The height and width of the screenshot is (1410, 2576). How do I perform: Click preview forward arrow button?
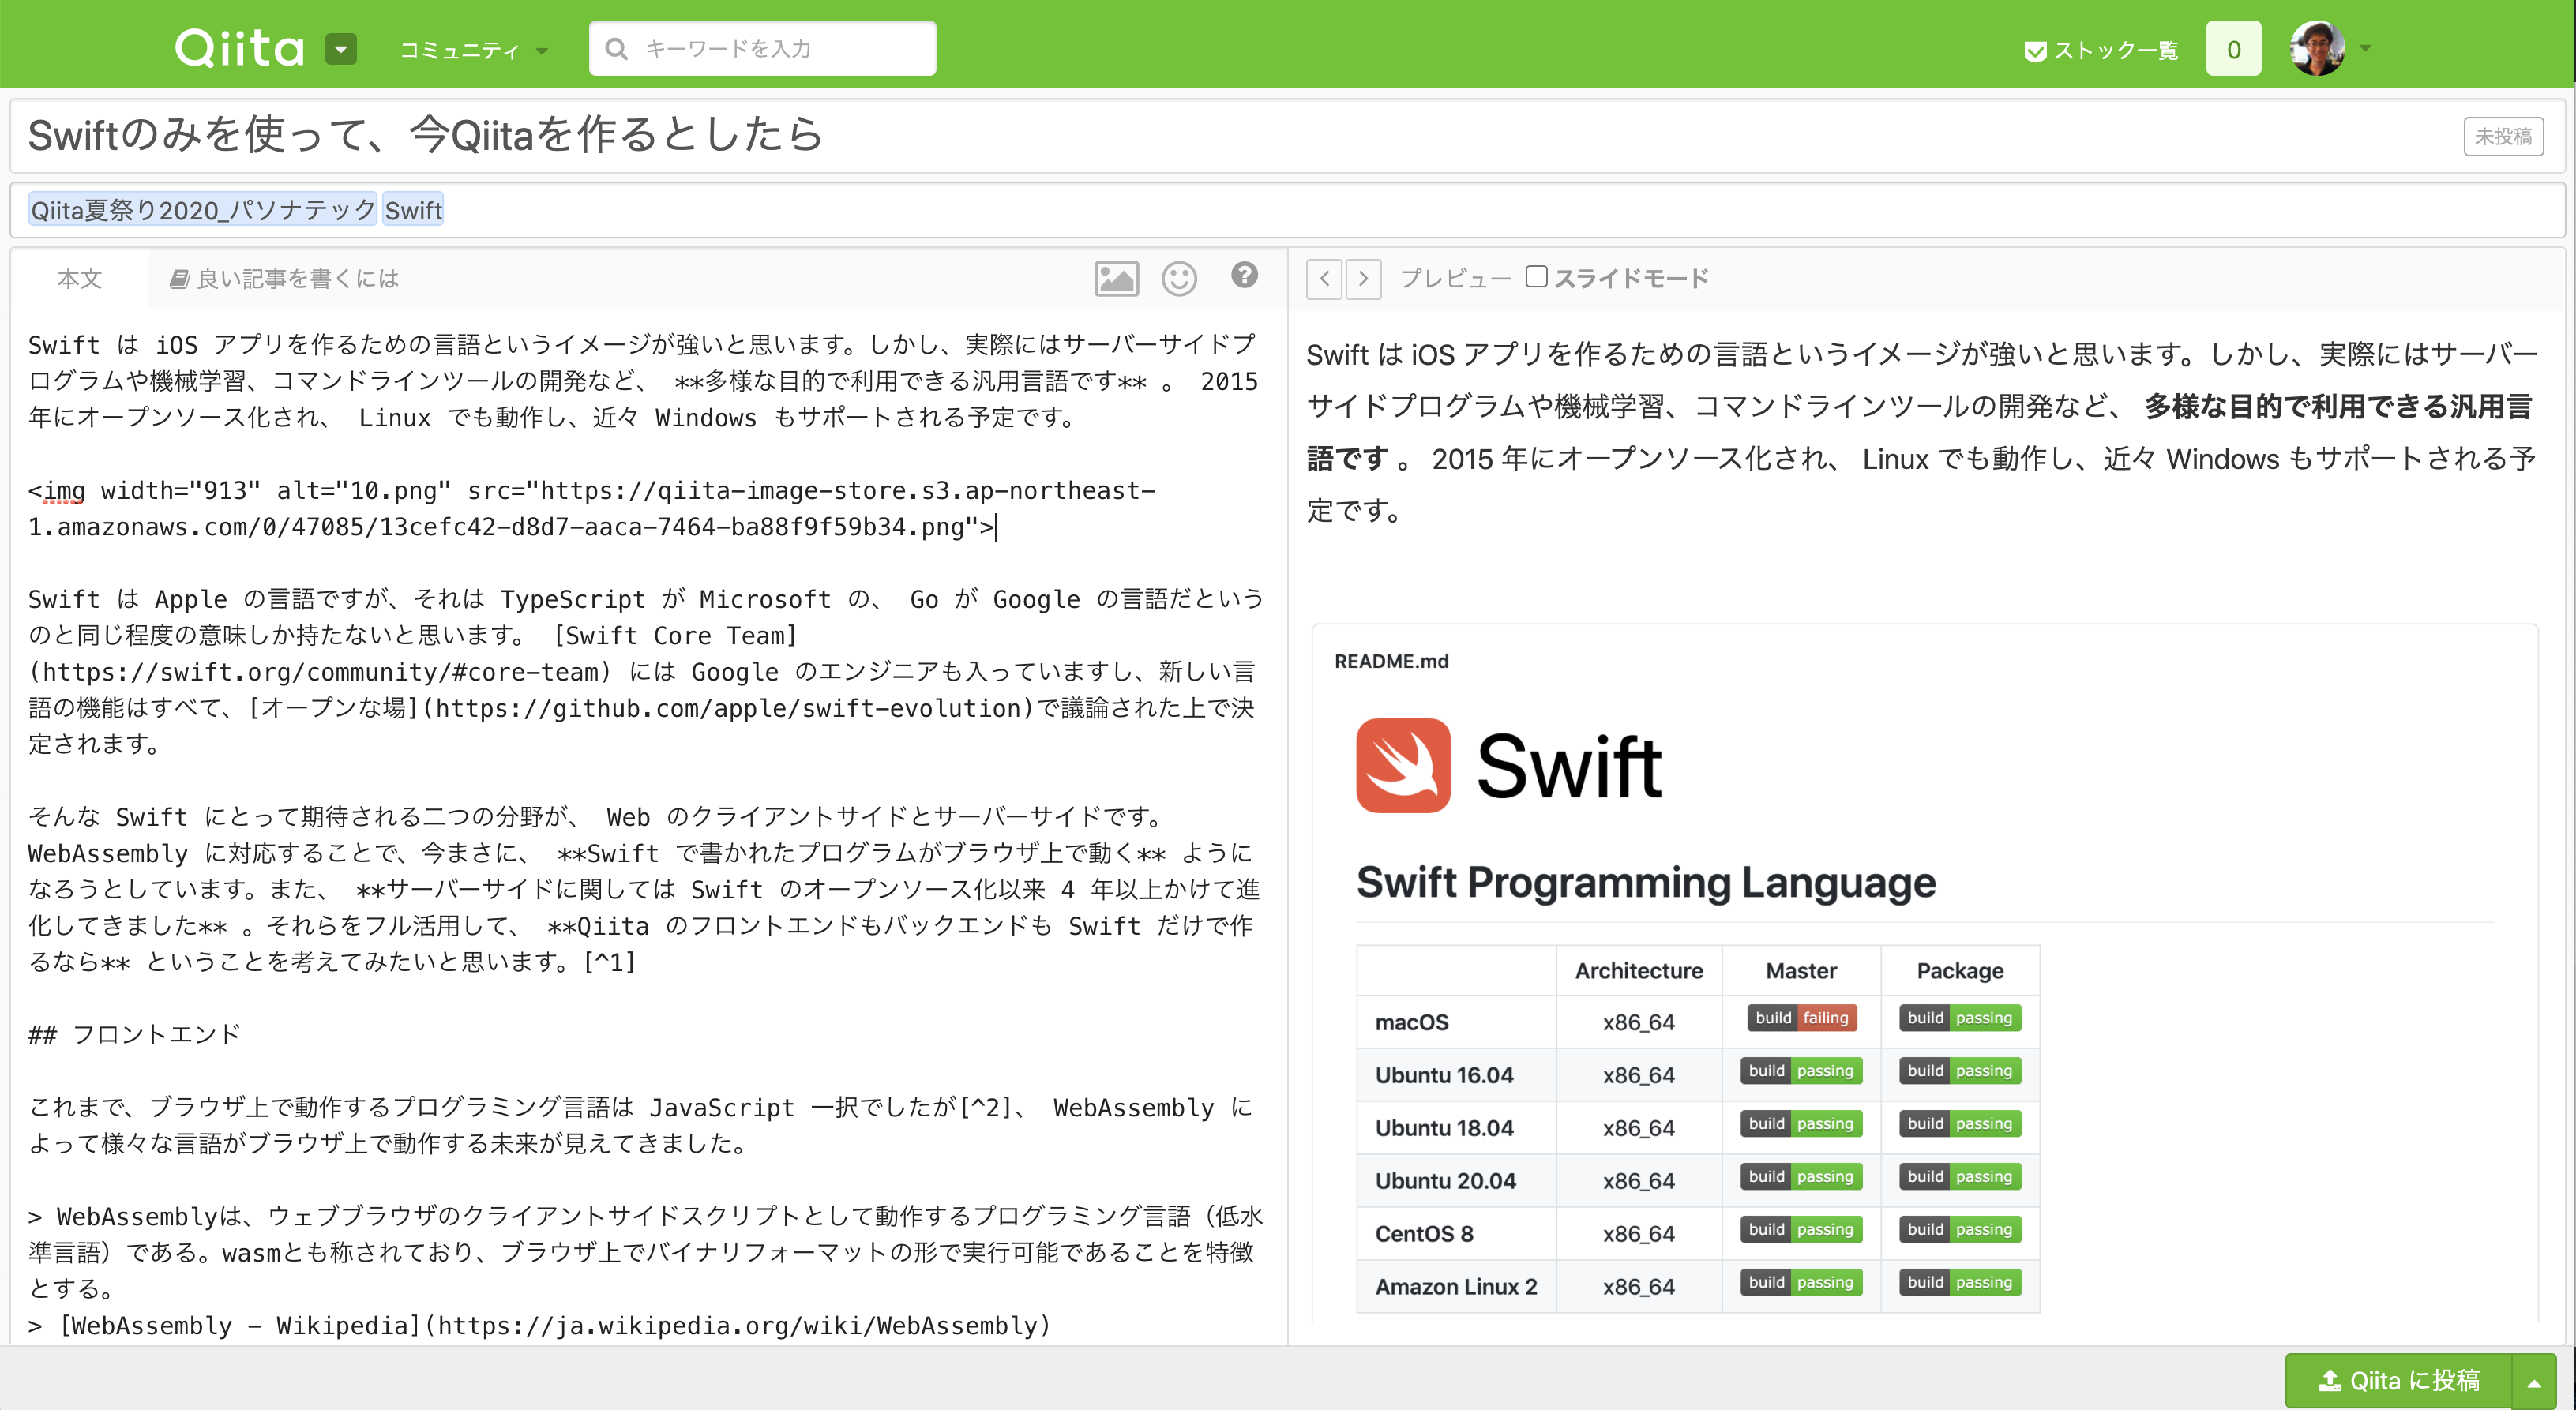coord(1363,279)
